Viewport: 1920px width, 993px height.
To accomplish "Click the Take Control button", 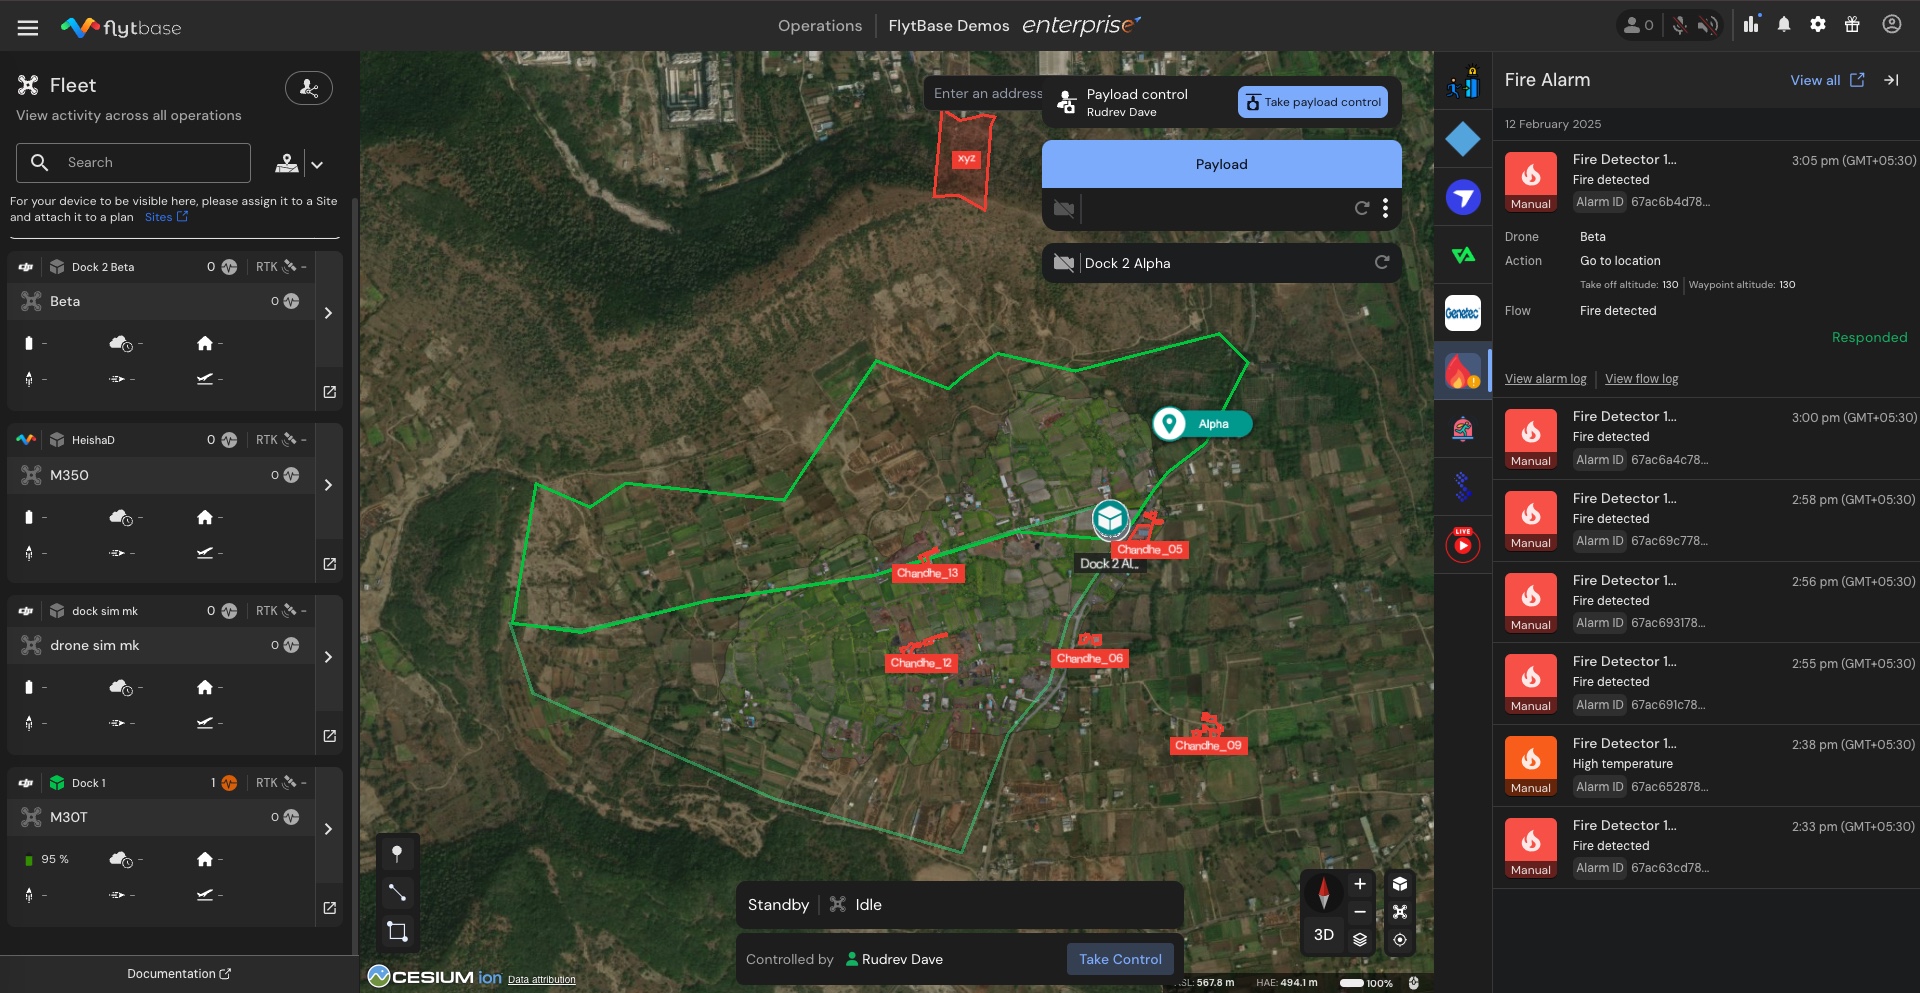I will [1119, 959].
